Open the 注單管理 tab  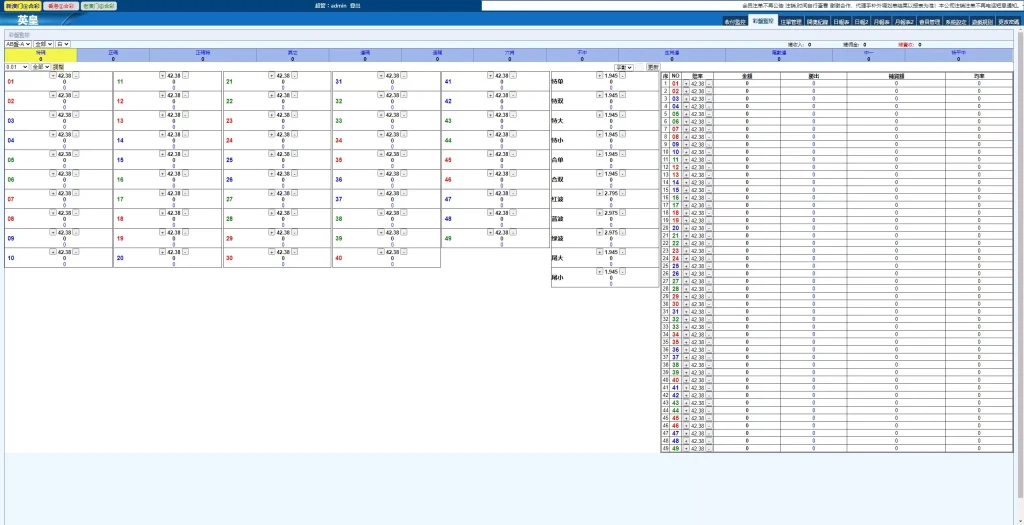790,22
